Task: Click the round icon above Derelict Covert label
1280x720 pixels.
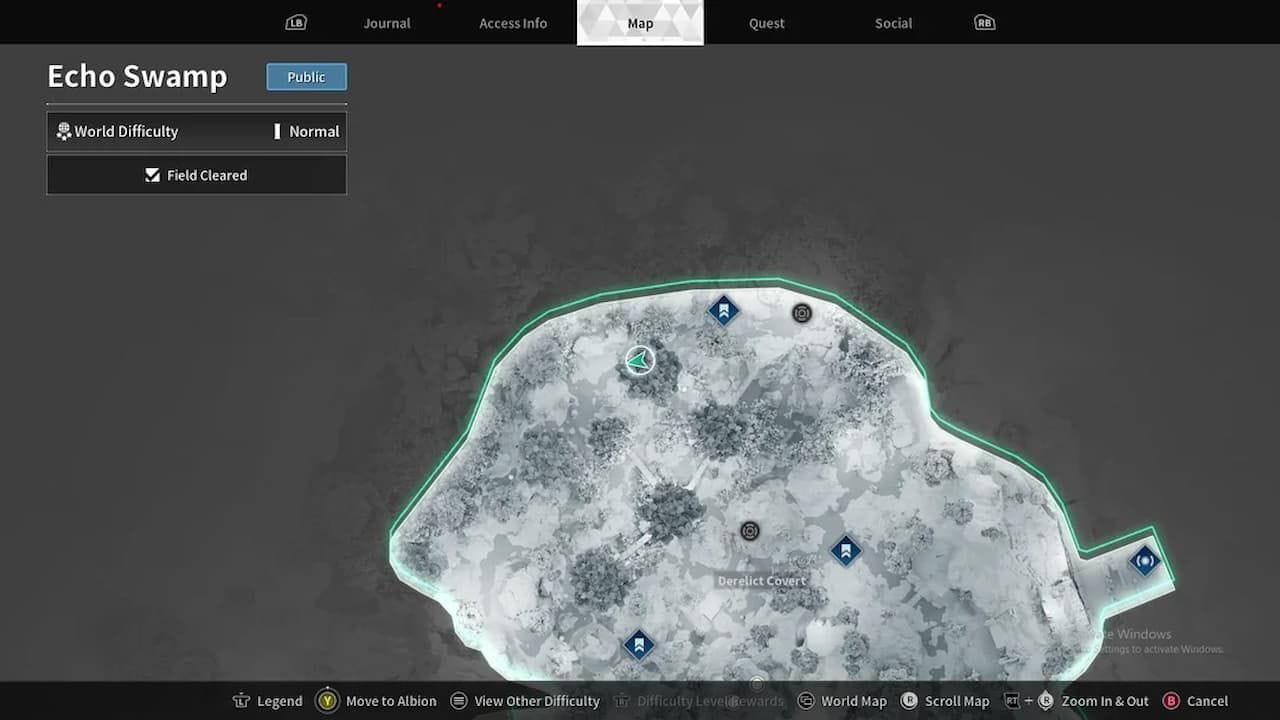Action: tap(750, 531)
